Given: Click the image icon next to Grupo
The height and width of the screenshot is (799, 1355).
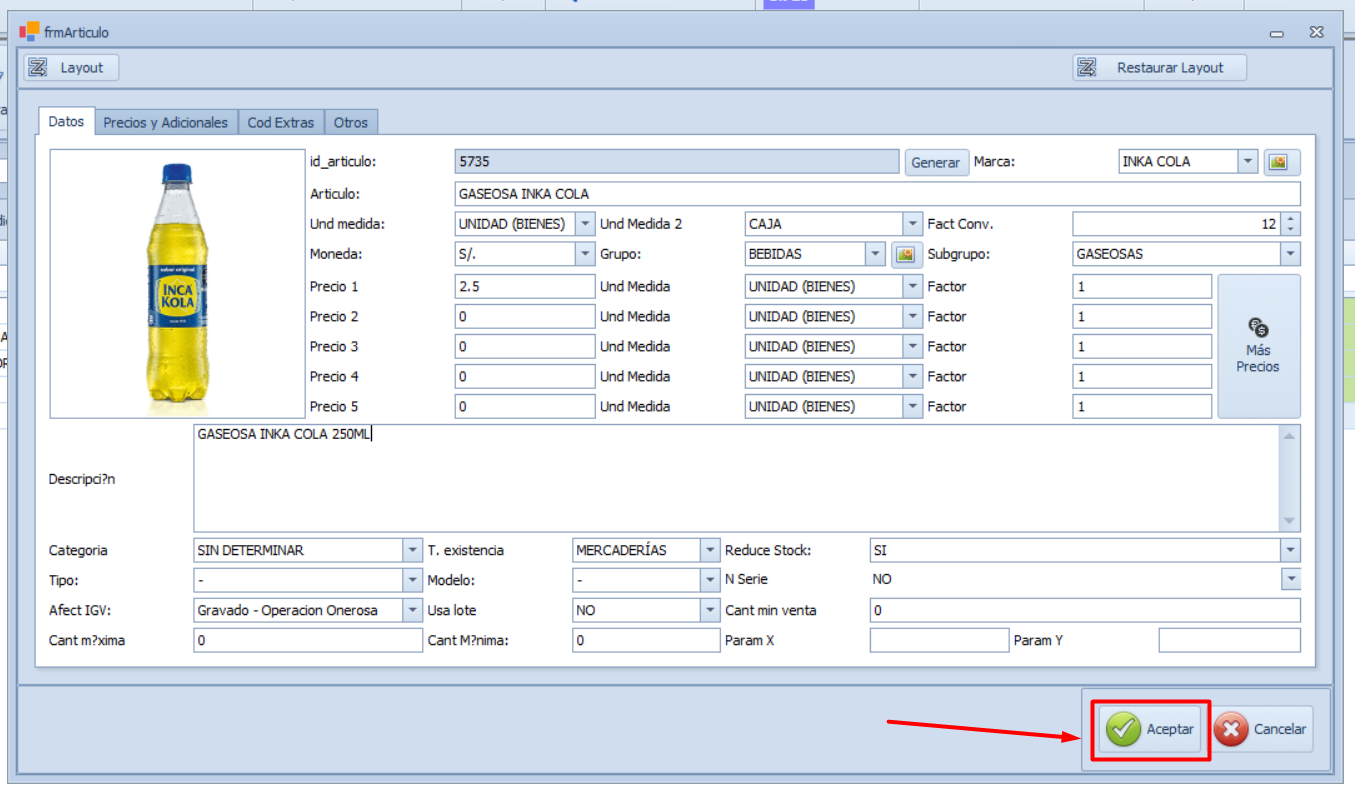Looking at the screenshot, I should click(x=905, y=254).
